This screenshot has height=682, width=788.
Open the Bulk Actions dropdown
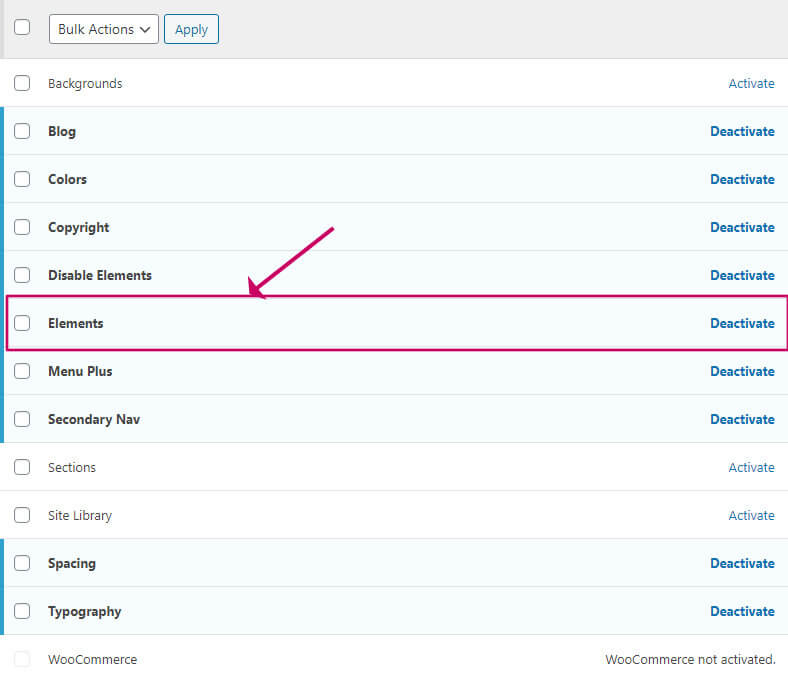click(104, 29)
